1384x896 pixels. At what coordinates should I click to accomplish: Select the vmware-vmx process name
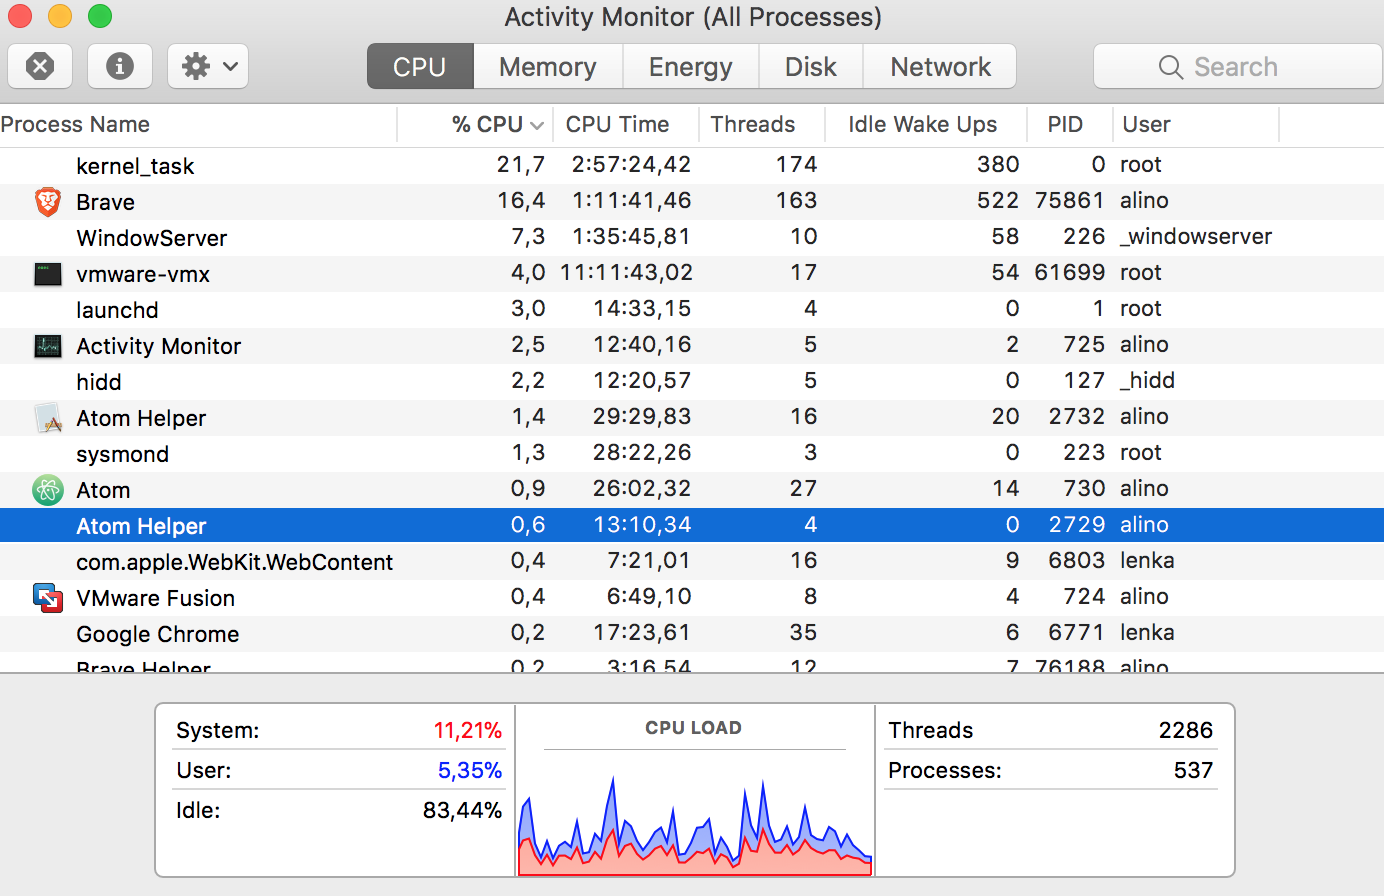143,274
